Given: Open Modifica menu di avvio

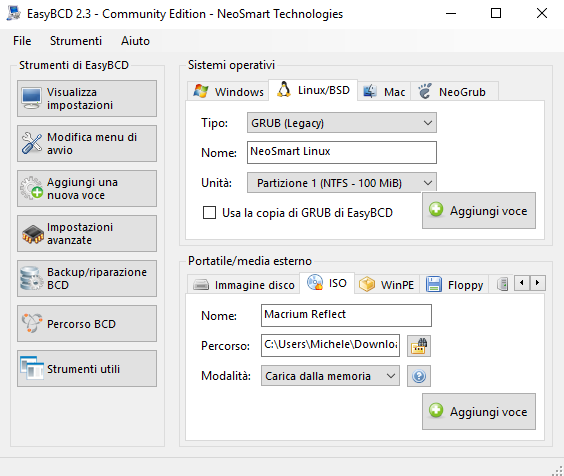Looking at the screenshot, I should click(87, 144).
